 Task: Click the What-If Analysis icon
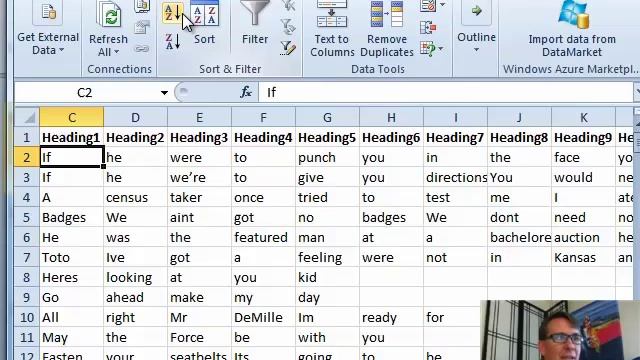click(x=428, y=49)
